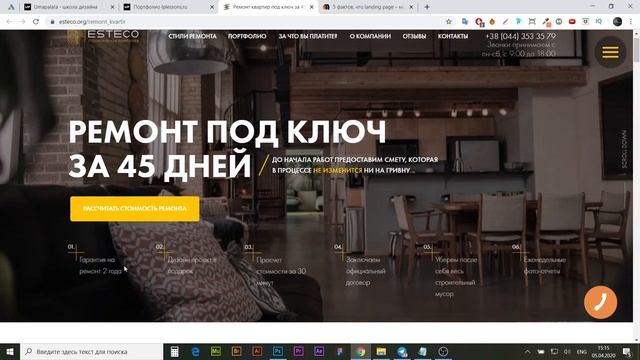
Task: Open new browser tab
Action: (427, 7)
